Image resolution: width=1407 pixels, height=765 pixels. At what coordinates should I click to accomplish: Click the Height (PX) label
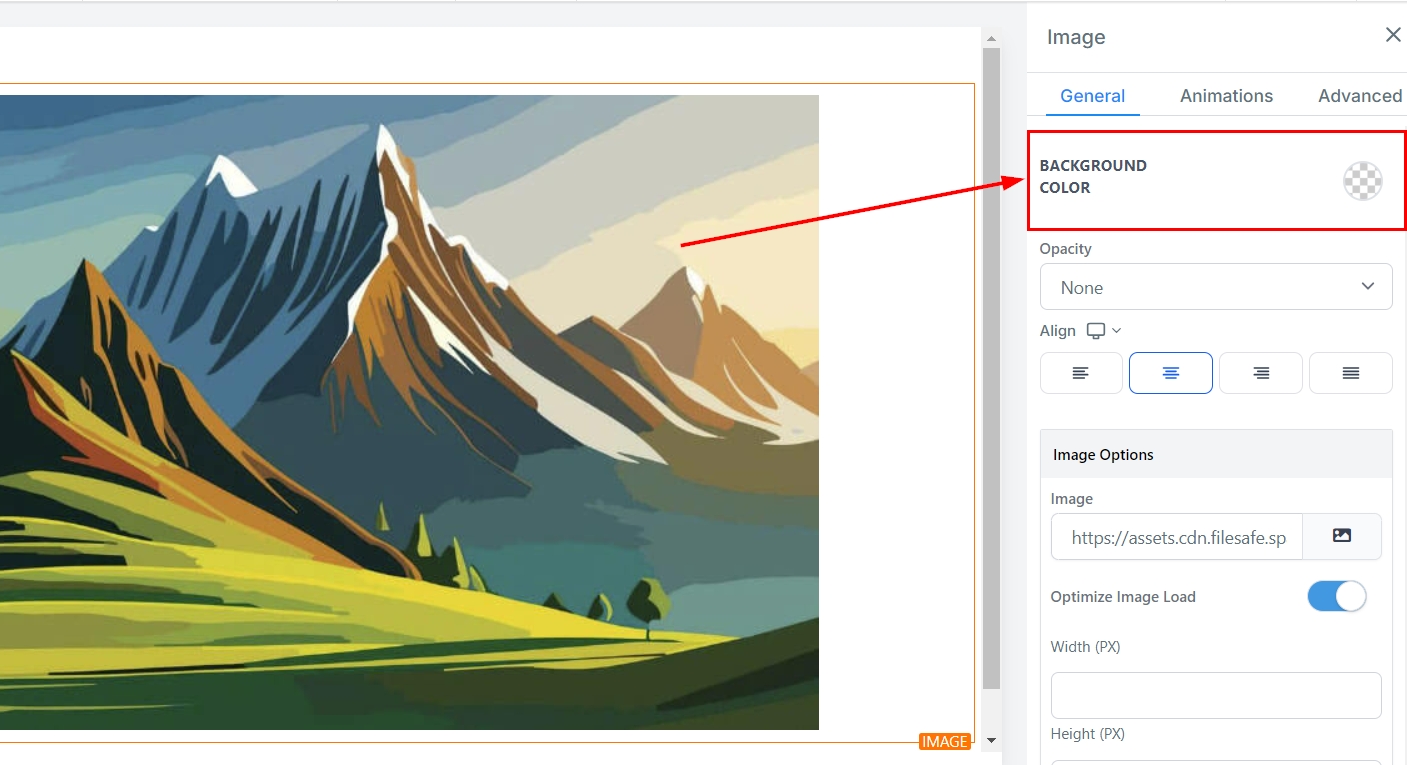1088,734
